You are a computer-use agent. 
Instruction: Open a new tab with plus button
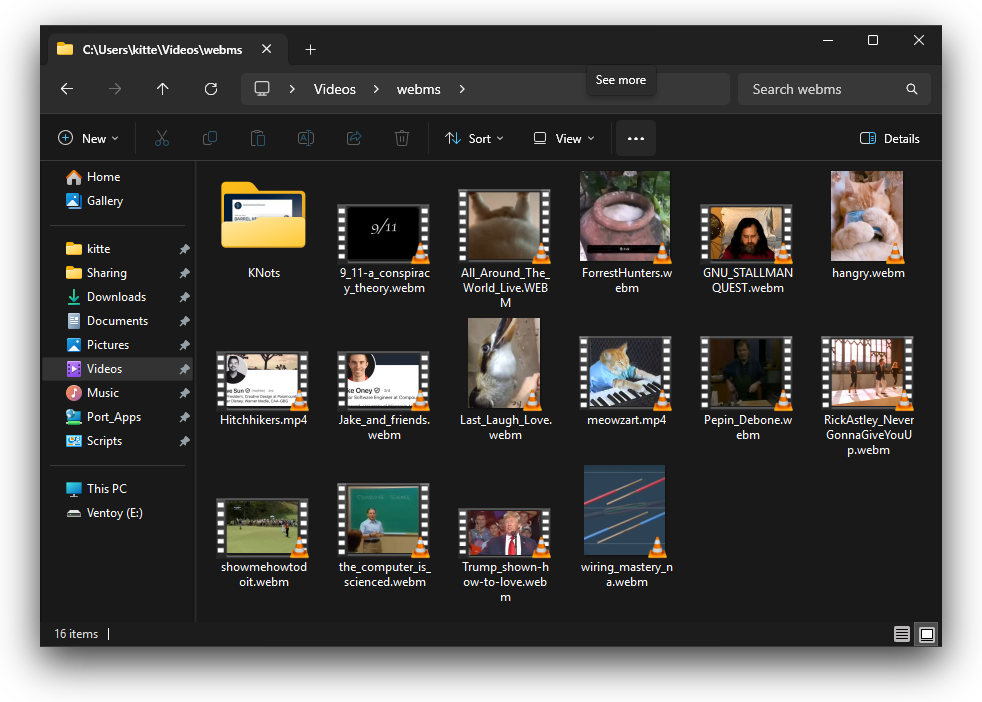pos(310,49)
